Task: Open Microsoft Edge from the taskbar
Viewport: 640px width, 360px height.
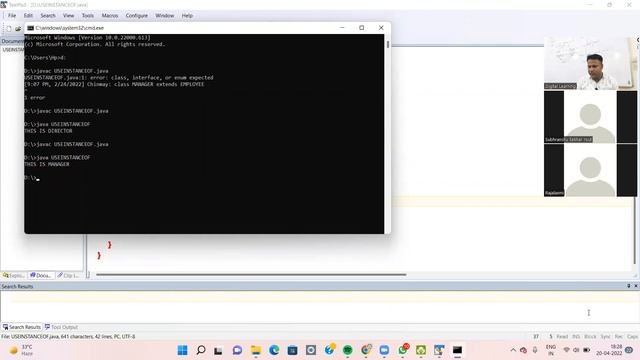Action: pyautogui.click(x=274, y=350)
